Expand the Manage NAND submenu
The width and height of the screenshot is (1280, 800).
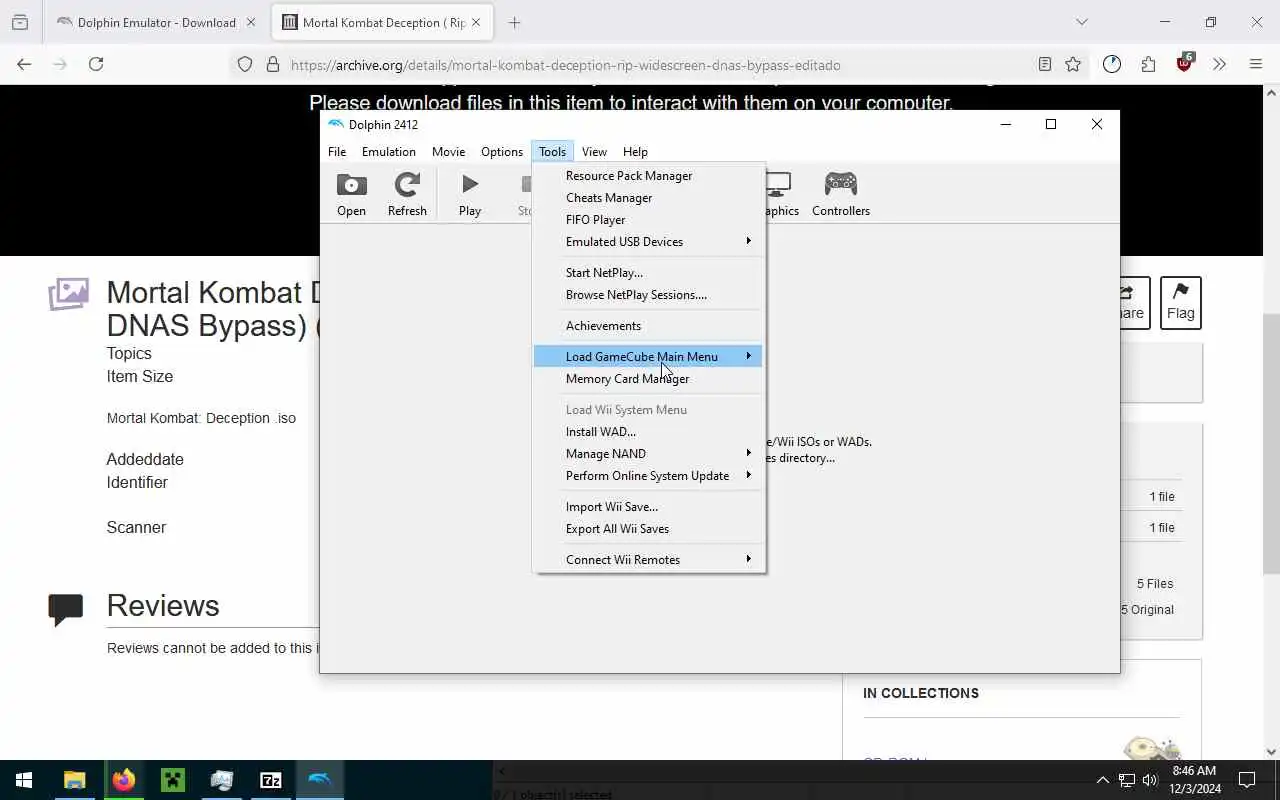pyautogui.click(x=648, y=454)
